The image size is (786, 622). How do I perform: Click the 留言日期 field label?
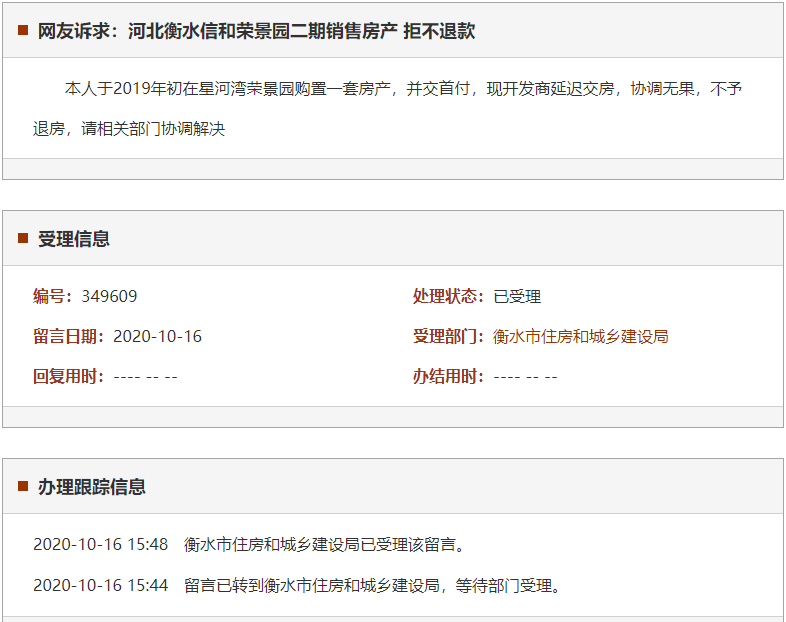click(x=68, y=336)
